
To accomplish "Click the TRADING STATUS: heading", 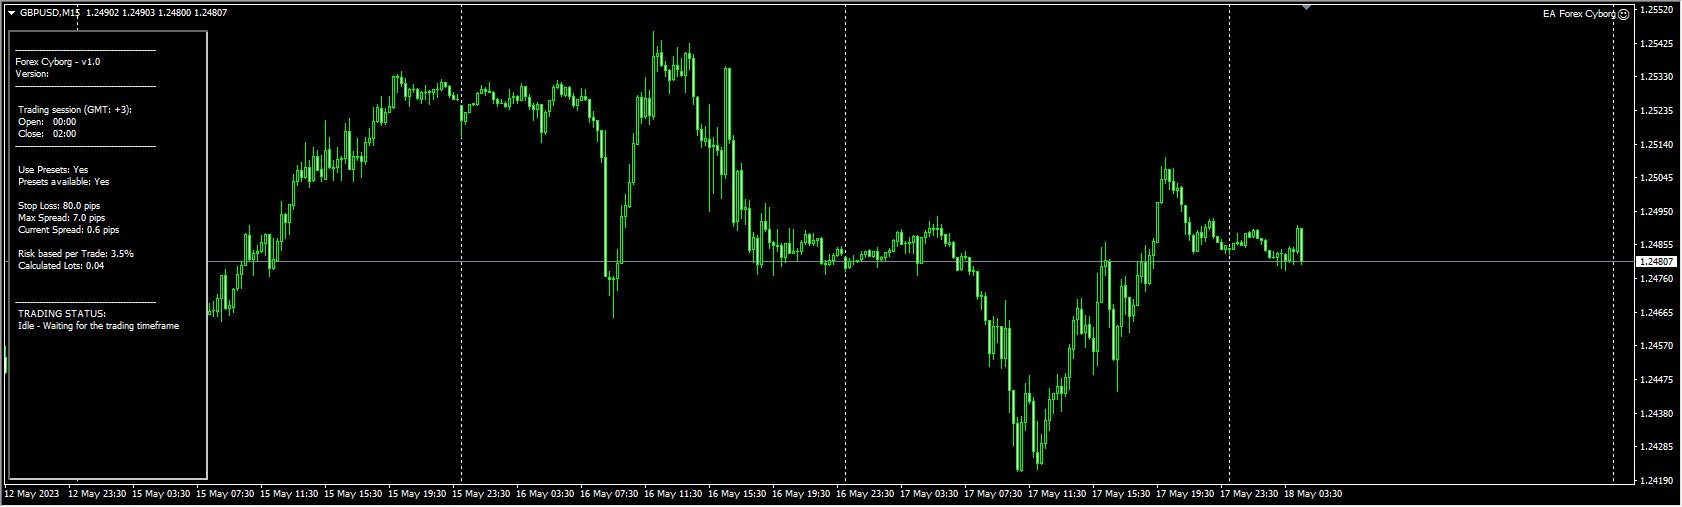I will point(62,314).
